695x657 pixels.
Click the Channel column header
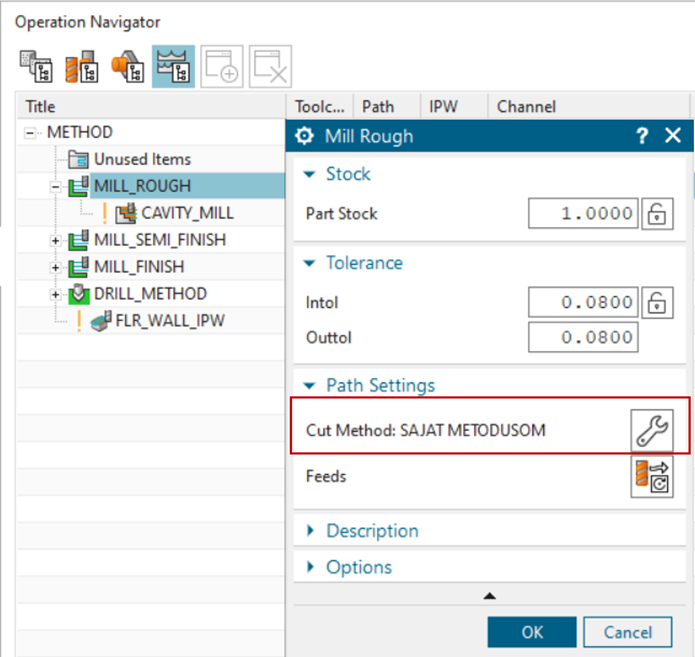tap(526, 106)
